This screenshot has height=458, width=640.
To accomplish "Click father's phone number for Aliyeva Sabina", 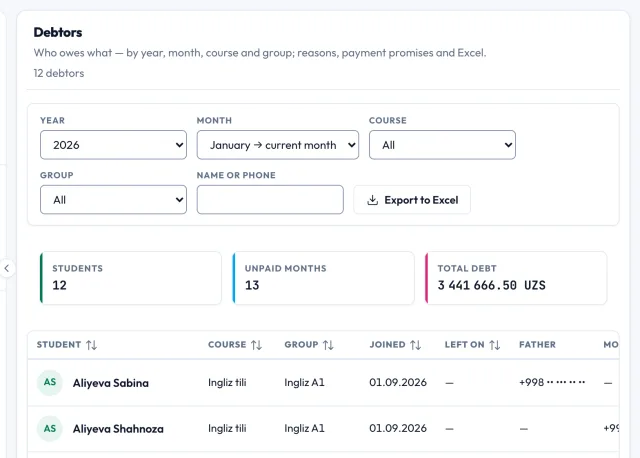I will click(552, 382).
